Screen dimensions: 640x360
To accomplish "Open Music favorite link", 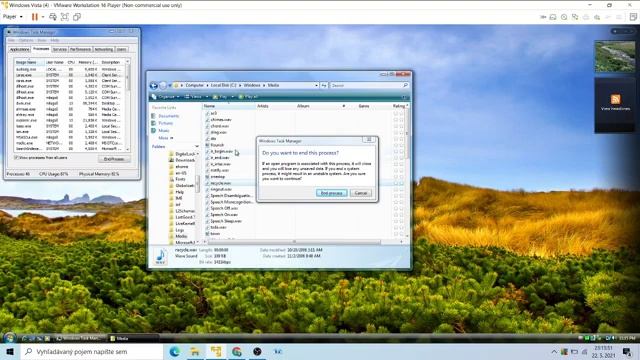I will [160, 131].
